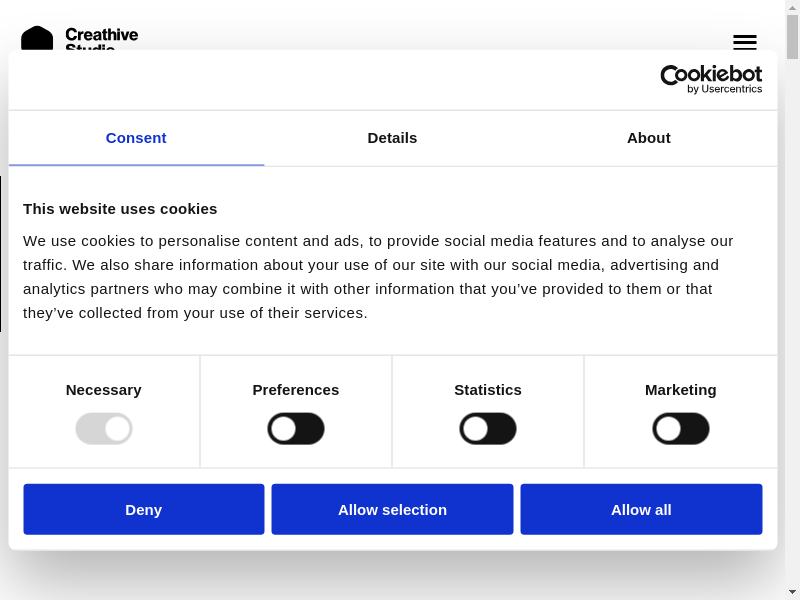This screenshot has height=600, width=800.
Task: Click the Creathive Studio house logo icon
Action: point(37,38)
